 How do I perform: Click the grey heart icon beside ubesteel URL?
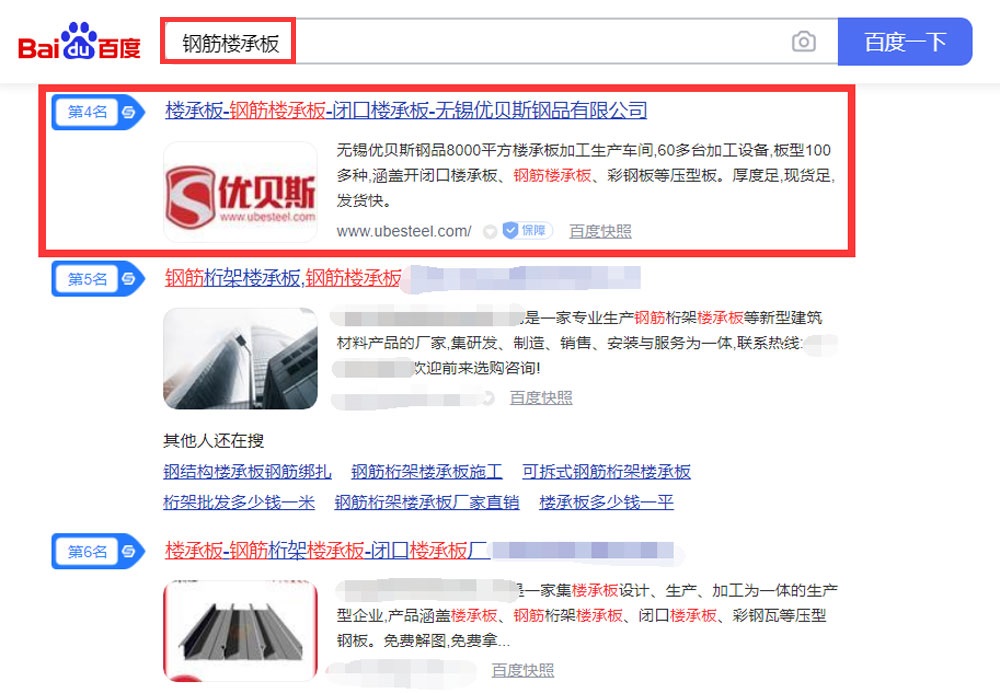tap(490, 231)
